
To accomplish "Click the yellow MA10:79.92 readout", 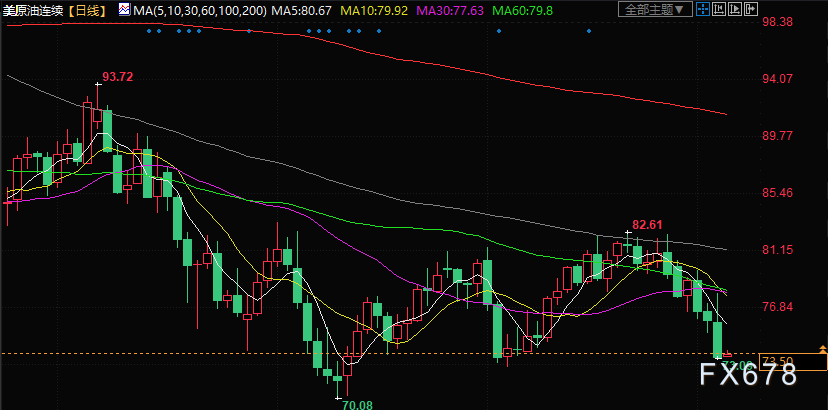I will [376, 10].
